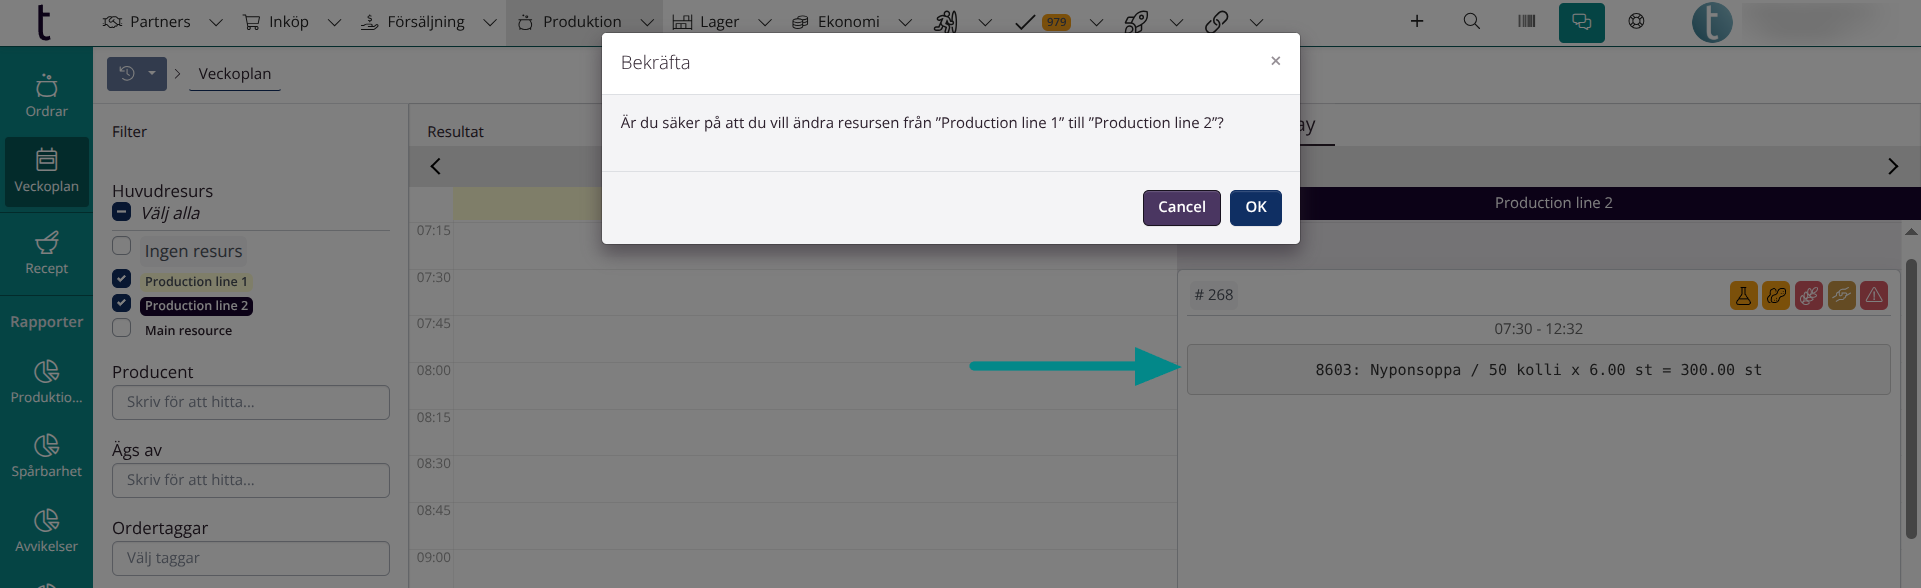Open the Försäljning menu
The width and height of the screenshot is (1921, 588).
425,22
